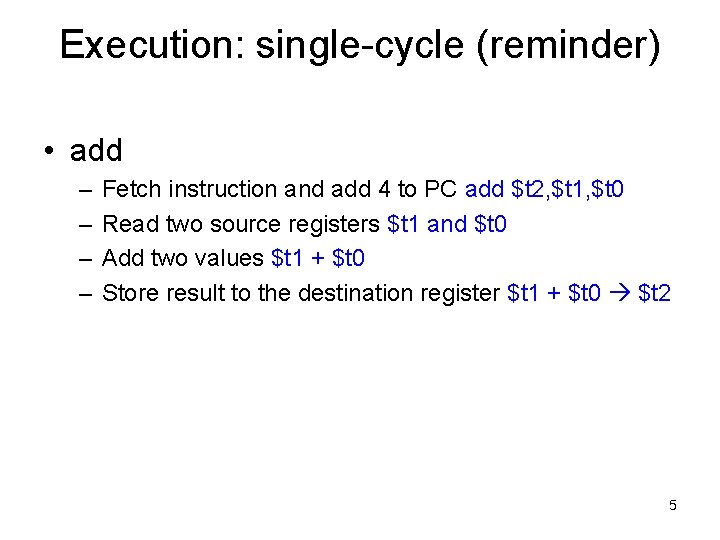The width and height of the screenshot is (720, 540).
Task: Click "Fetch instruction and add 4 to PC"
Action: (x=280, y=189)
